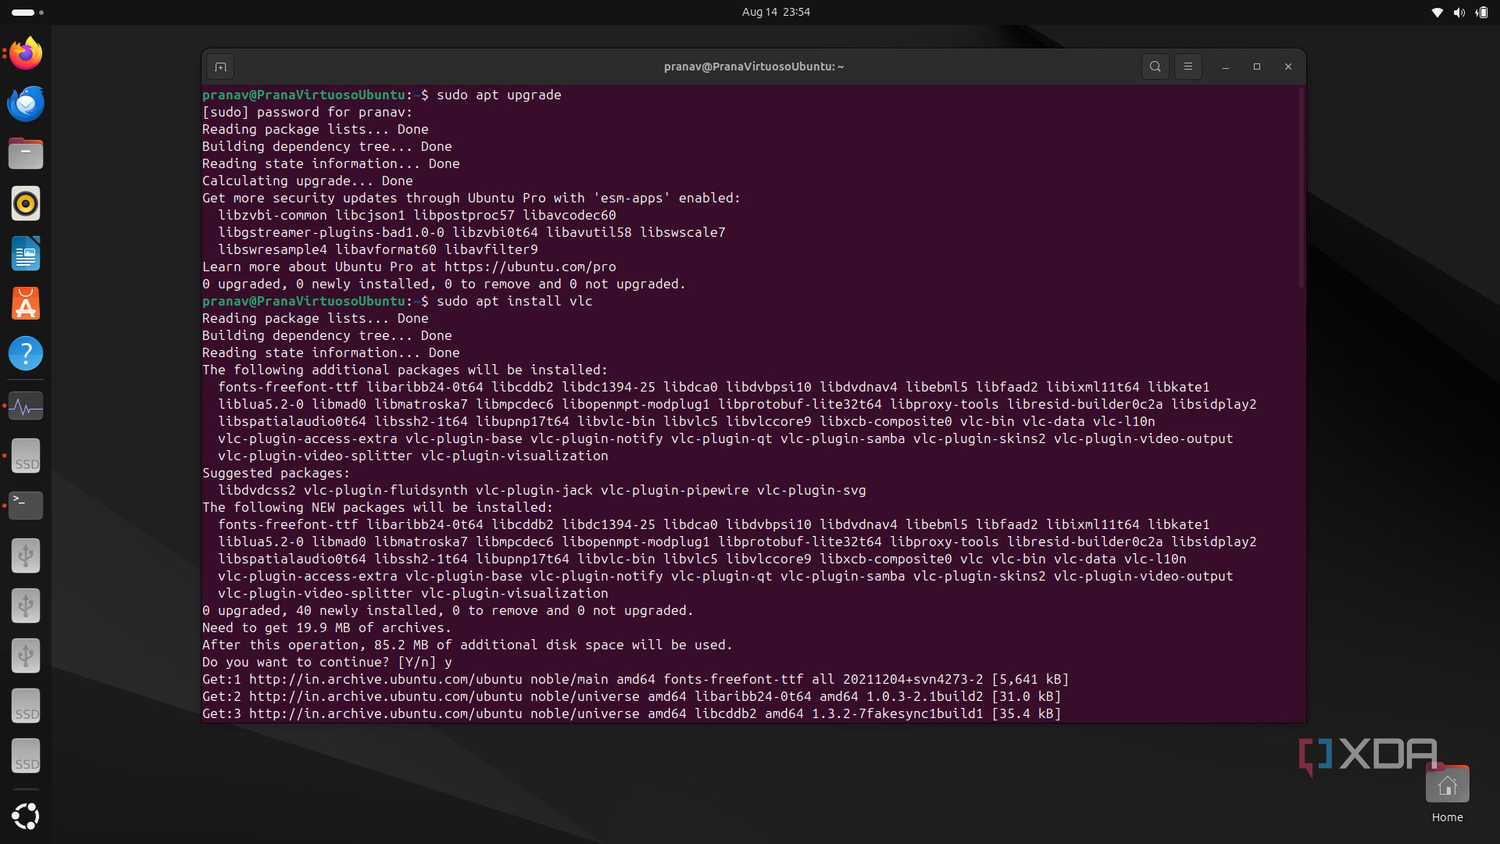Click 'Need to get 19.9 MB of archives.'
Screen dimensions: 1500x844
point(326,628)
